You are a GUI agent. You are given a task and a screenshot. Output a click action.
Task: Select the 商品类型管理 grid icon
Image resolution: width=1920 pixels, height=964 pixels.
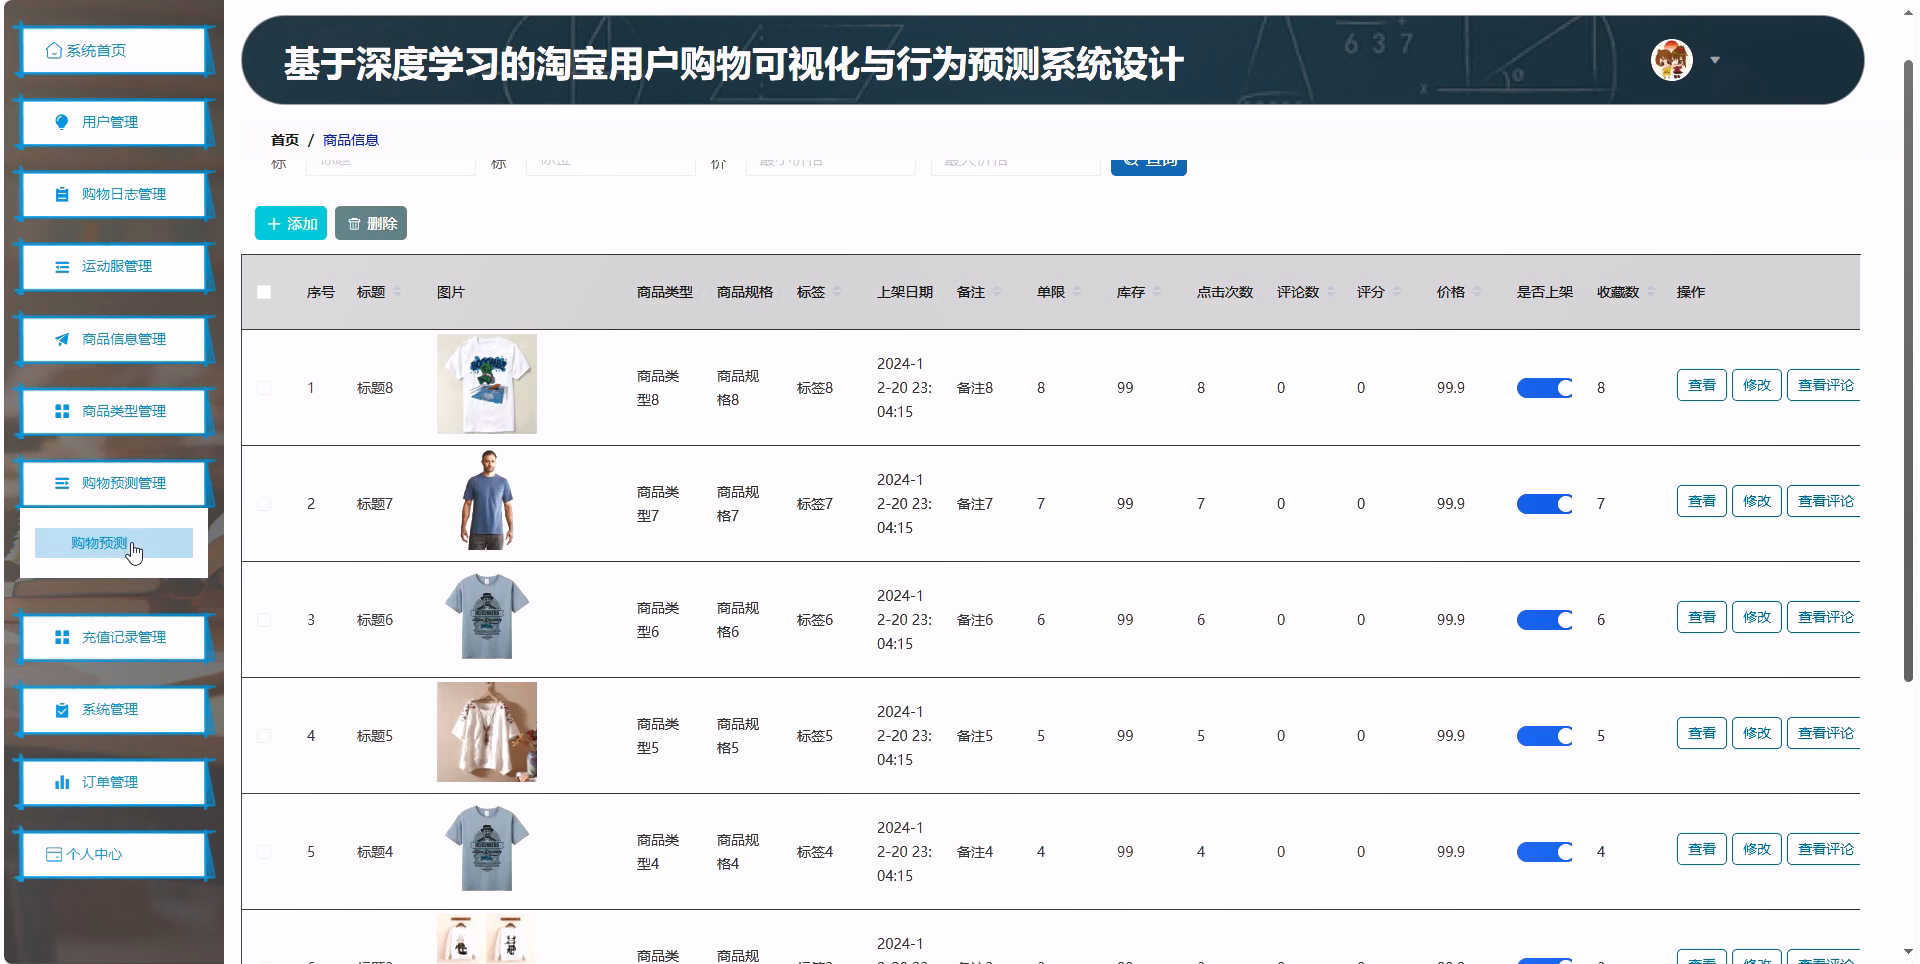tap(60, 411)
